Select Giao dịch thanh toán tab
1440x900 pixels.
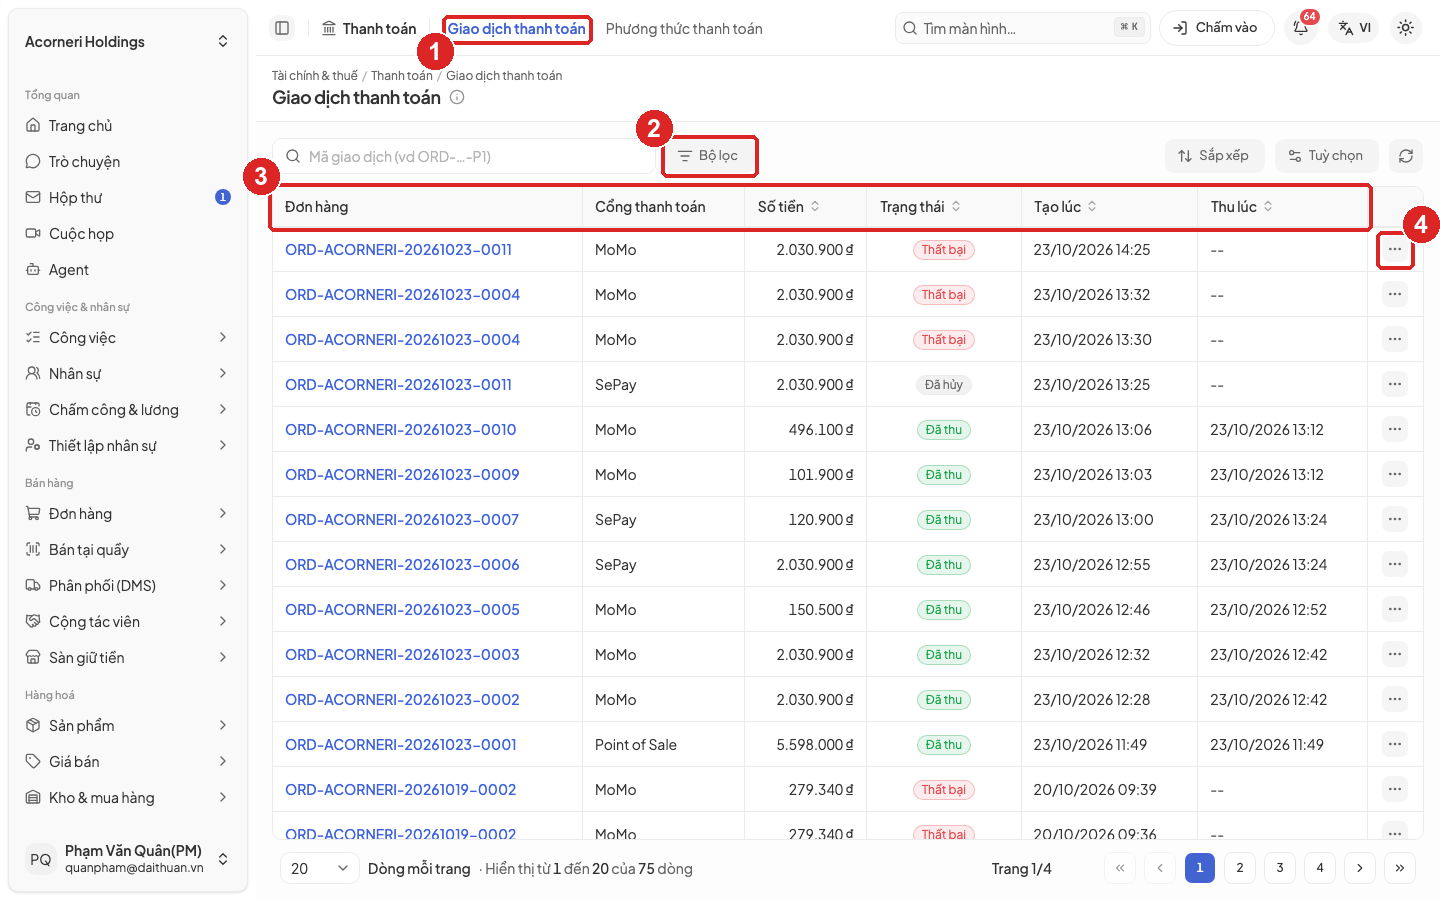(x=517, y=29)
